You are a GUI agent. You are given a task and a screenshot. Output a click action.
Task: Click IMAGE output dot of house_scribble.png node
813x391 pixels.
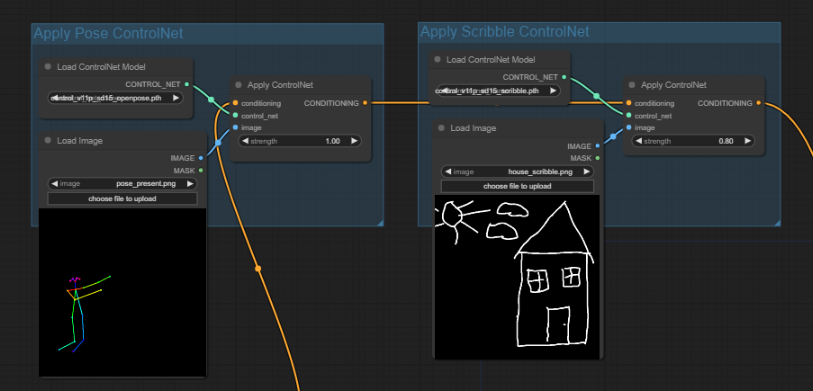pyautogui.click(x=597, y=146)
